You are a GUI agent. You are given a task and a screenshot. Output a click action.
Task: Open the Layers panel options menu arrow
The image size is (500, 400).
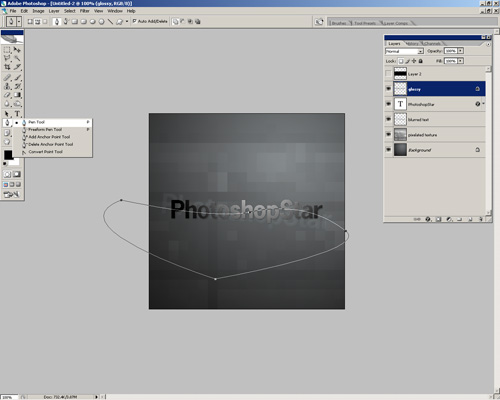click(488, 44)
